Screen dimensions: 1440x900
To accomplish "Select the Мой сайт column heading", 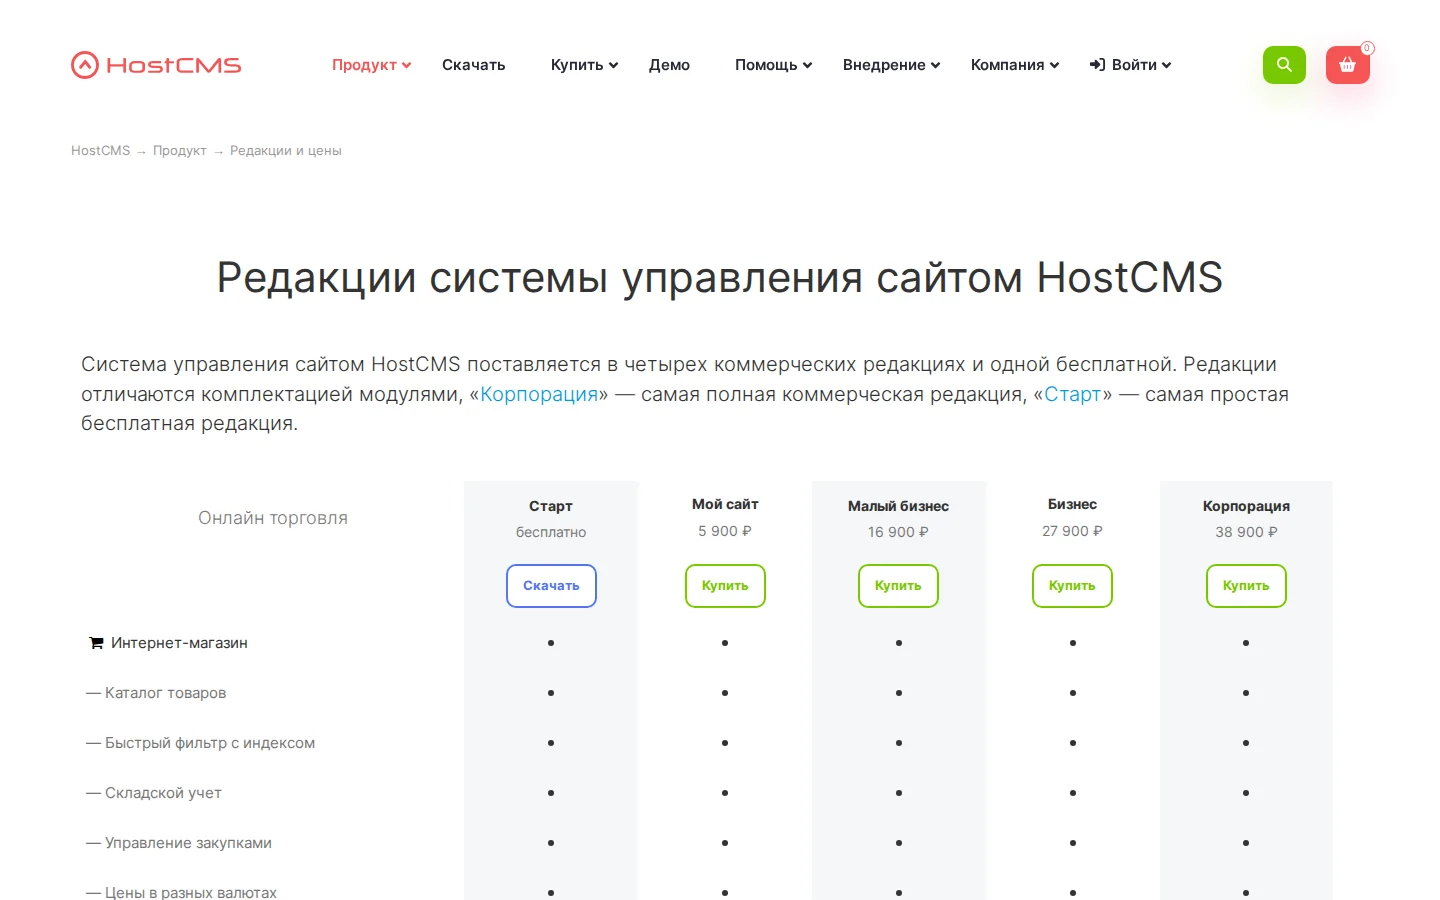I will (x=725, y=505).
